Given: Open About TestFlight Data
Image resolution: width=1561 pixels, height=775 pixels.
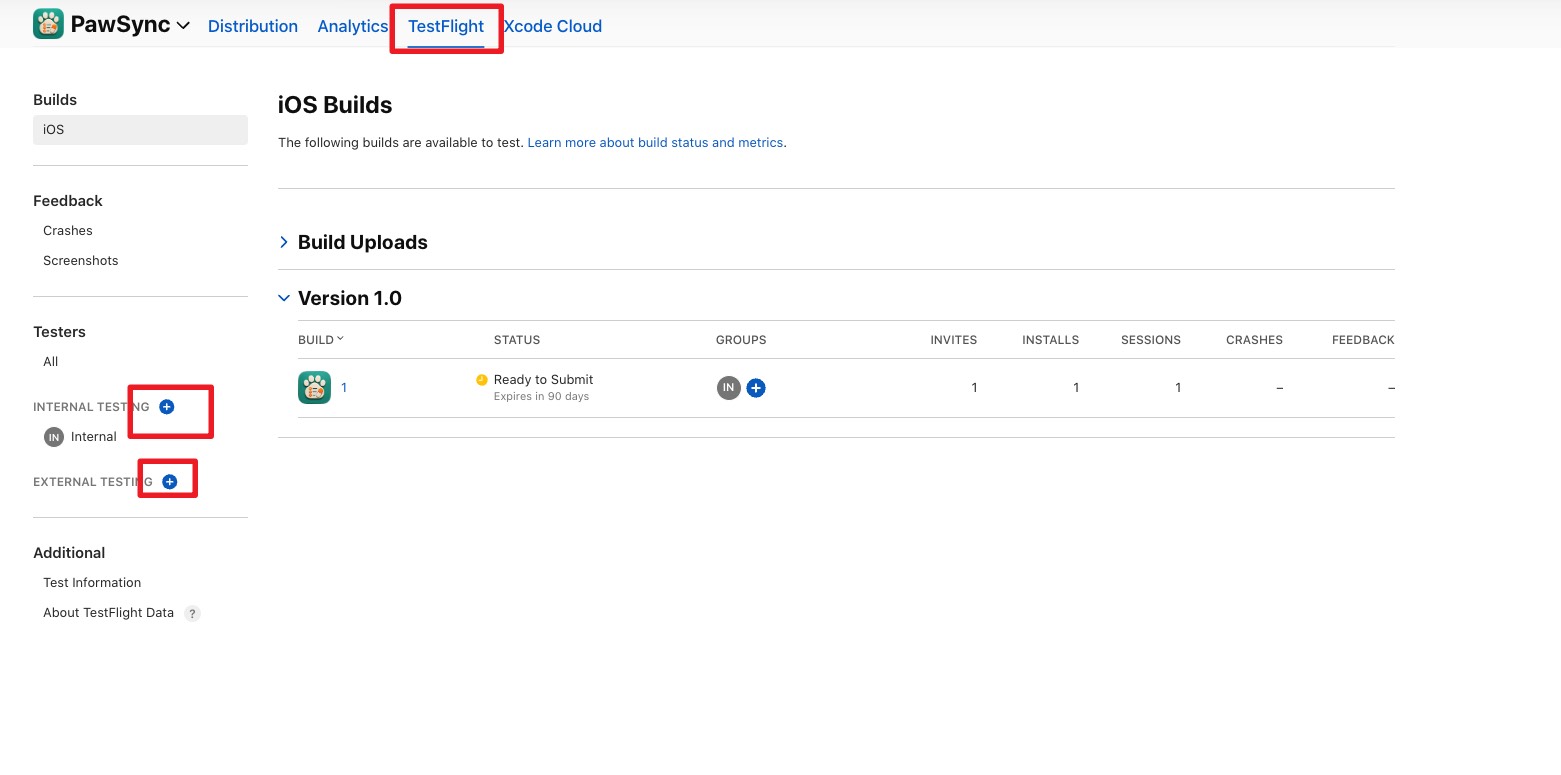Looking at the screenshot, I should click(108, 613).
